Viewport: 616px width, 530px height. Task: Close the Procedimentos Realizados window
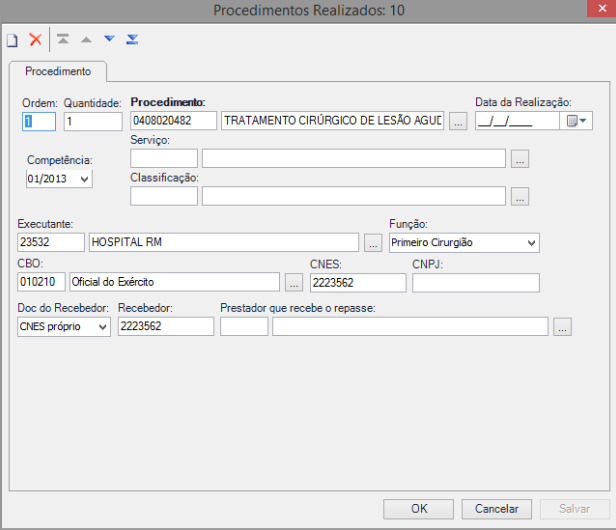point(601,8)
